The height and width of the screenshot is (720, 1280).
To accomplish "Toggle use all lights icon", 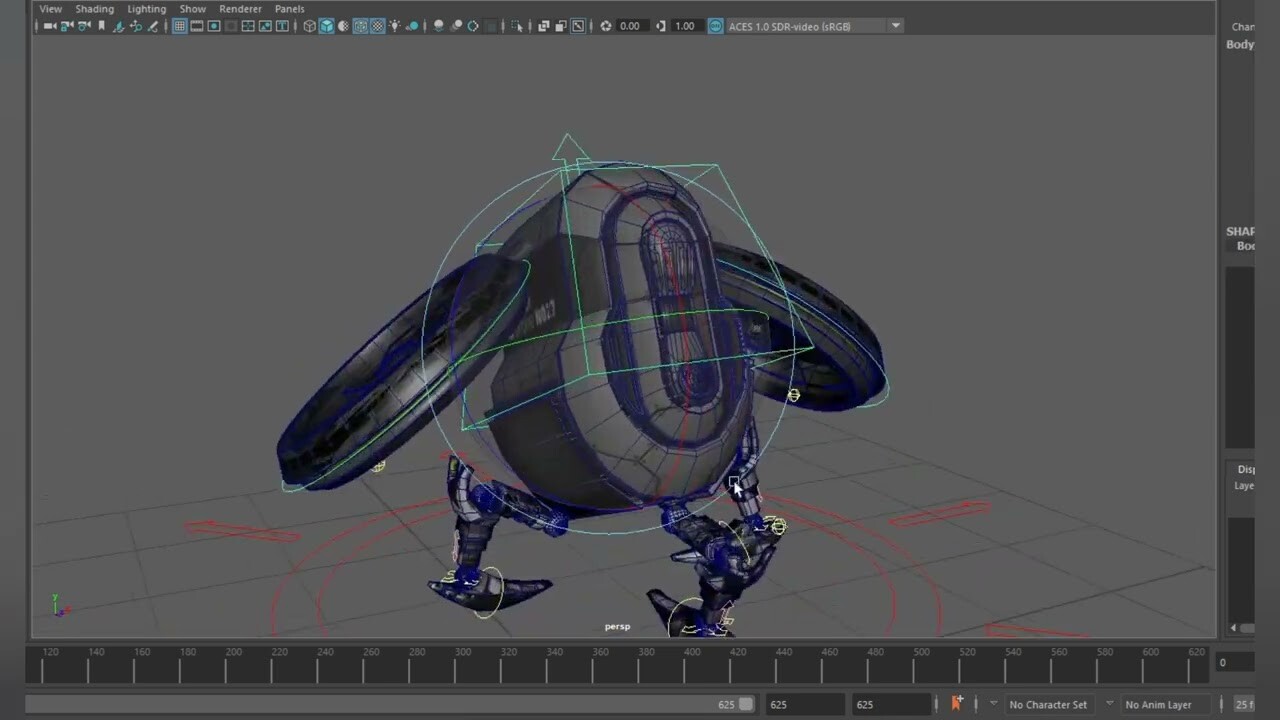I will click(395, 26).
